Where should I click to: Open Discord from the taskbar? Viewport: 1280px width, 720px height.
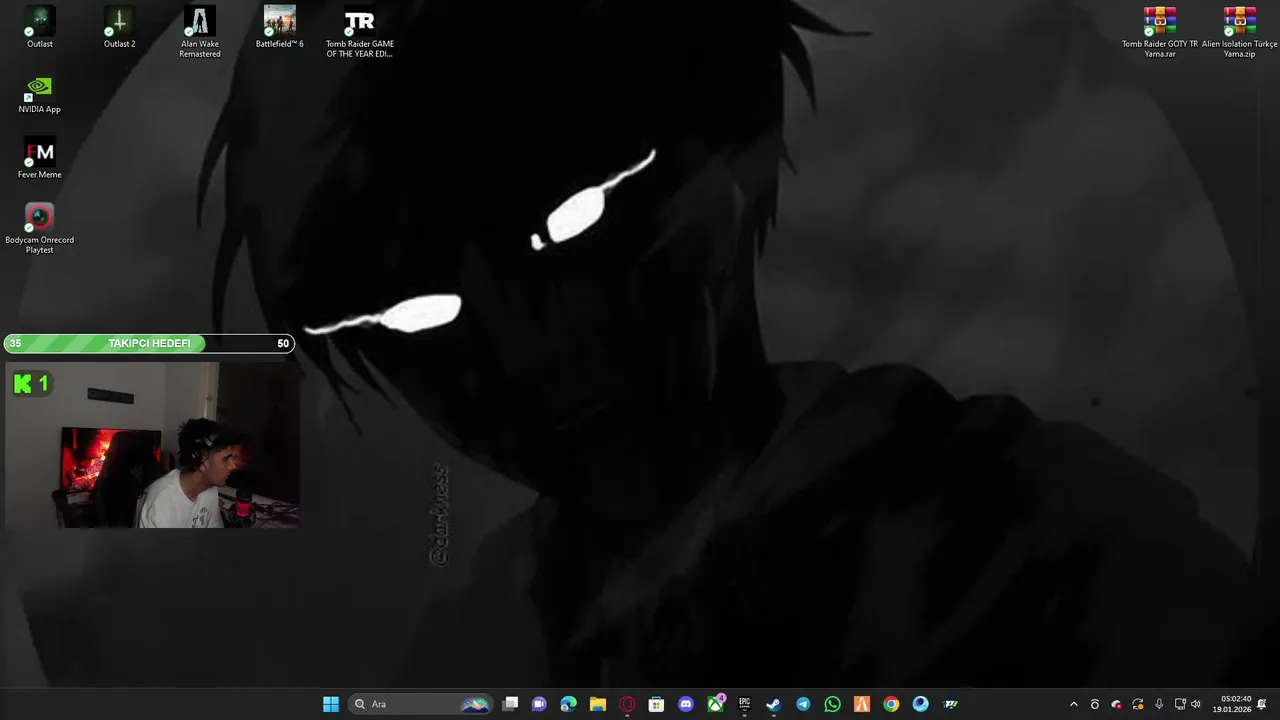coord(686,704)
